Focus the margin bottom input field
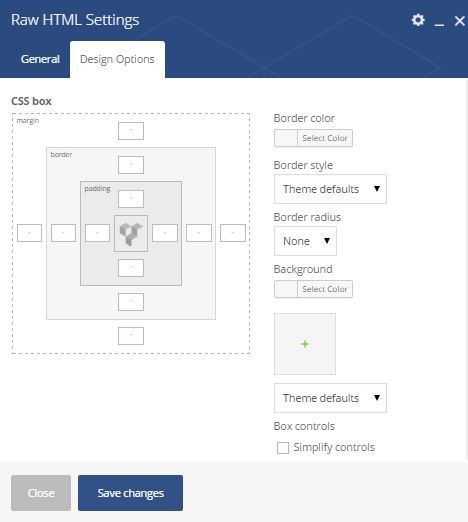 (x=131, y=336)
